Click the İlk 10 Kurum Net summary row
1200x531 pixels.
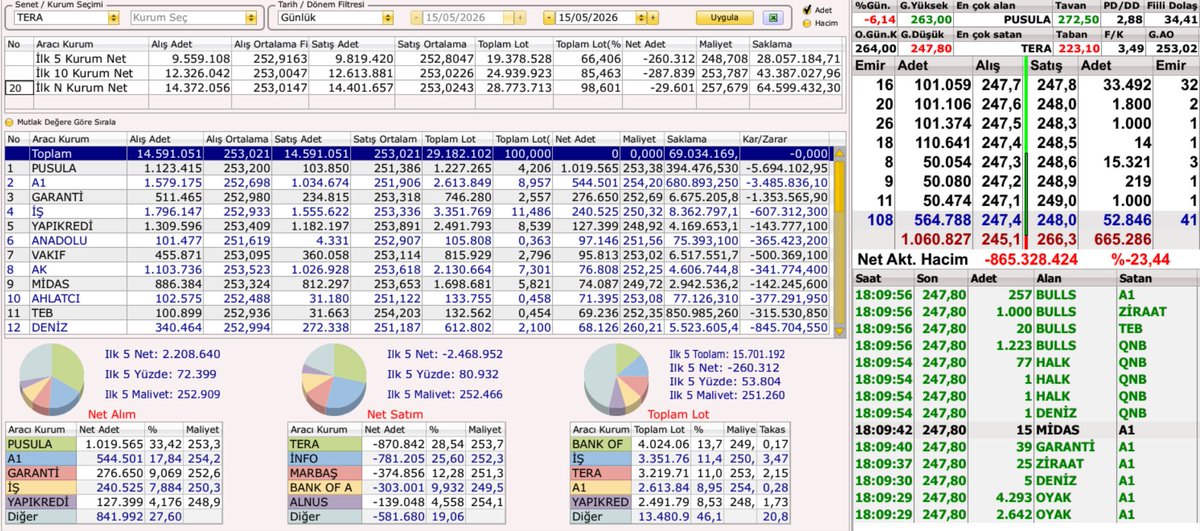click(x=425, y=74)
